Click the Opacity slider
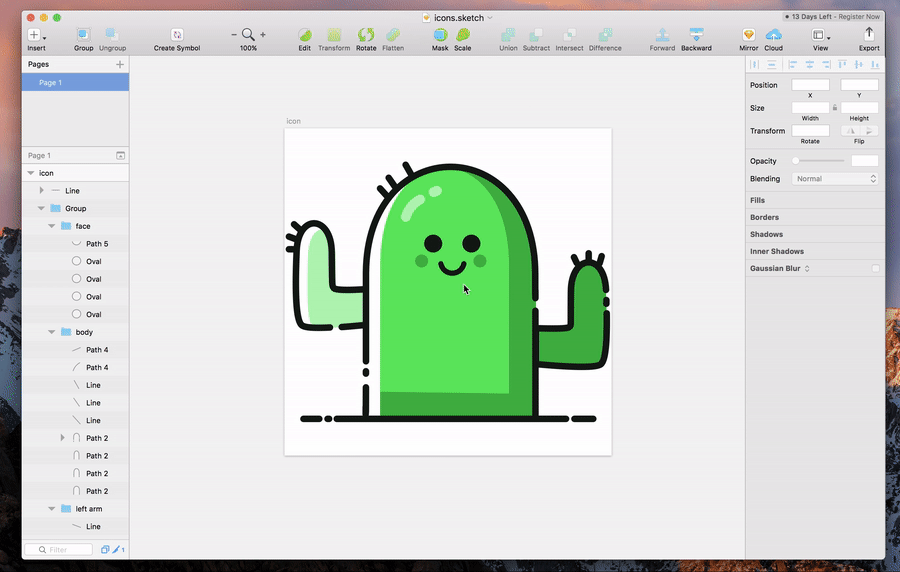The height and width of the screenshot is (572, 900). point(820,161)
